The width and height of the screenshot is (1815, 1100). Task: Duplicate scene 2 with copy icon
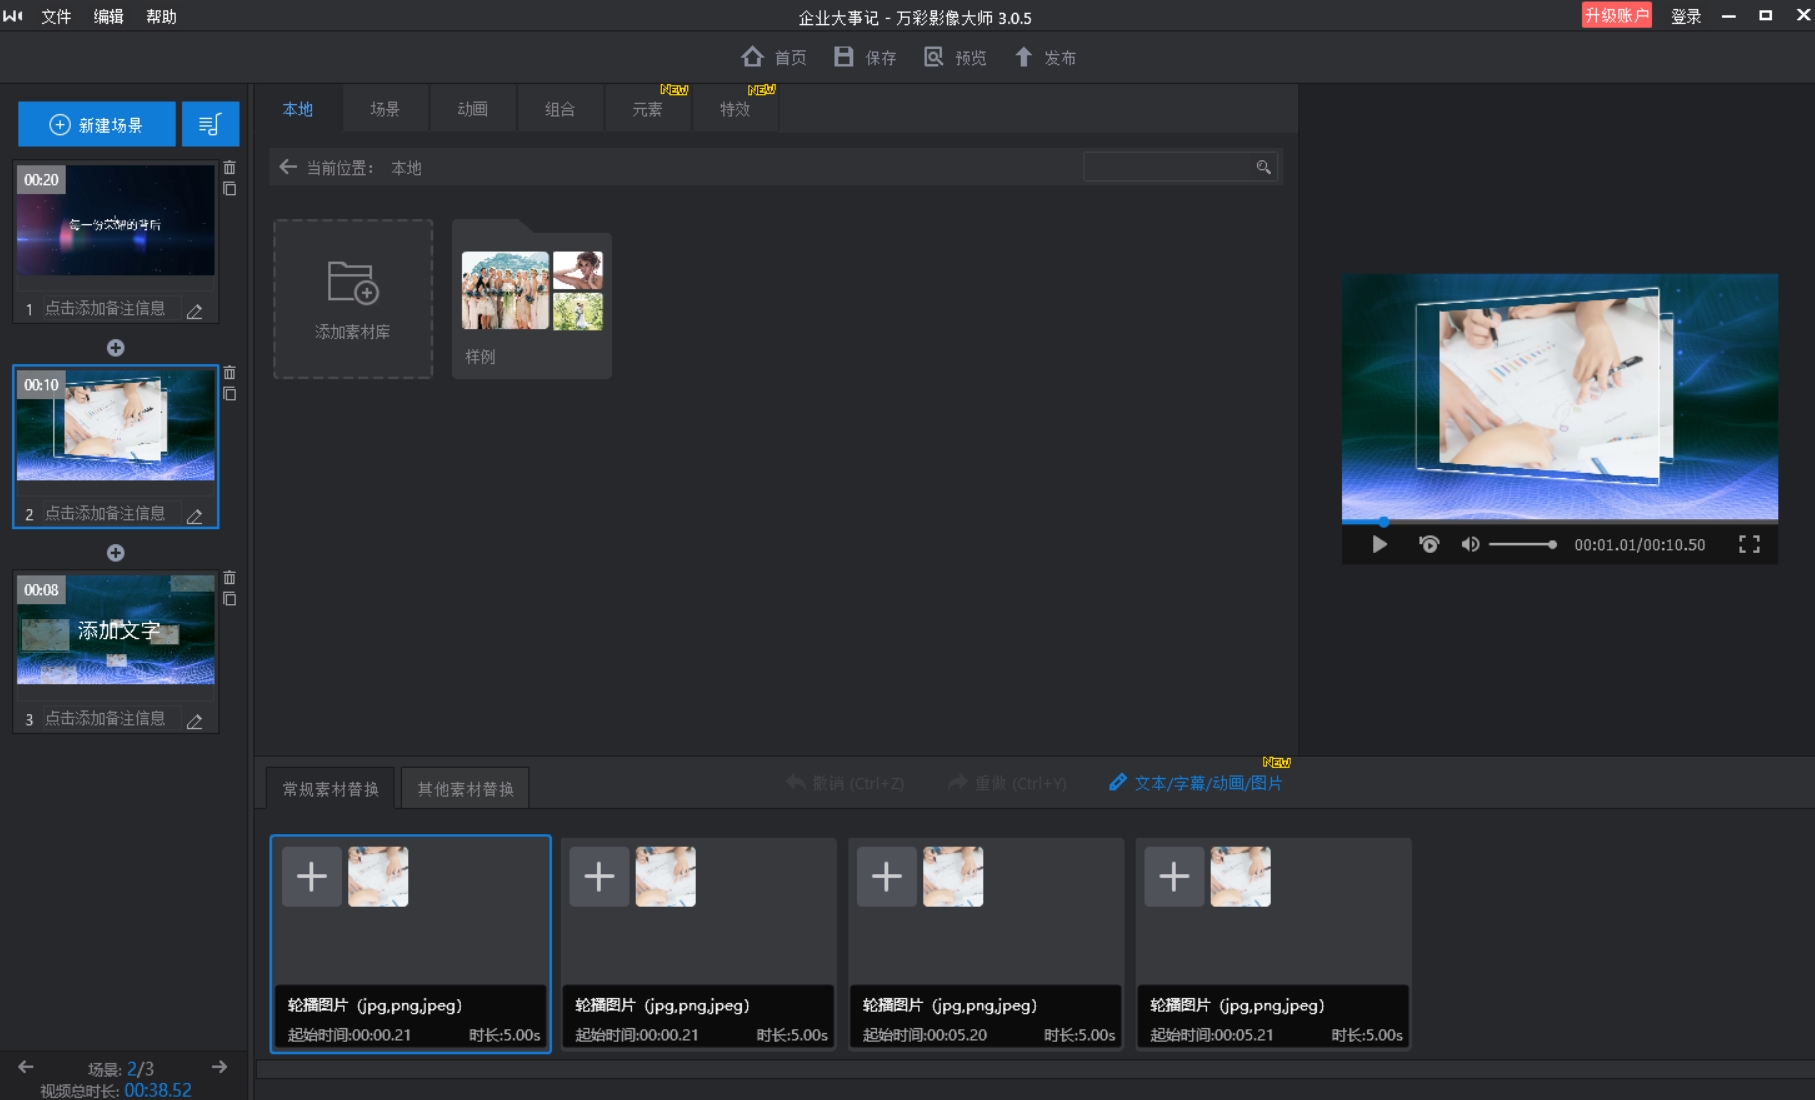click(x=229, y=394)
